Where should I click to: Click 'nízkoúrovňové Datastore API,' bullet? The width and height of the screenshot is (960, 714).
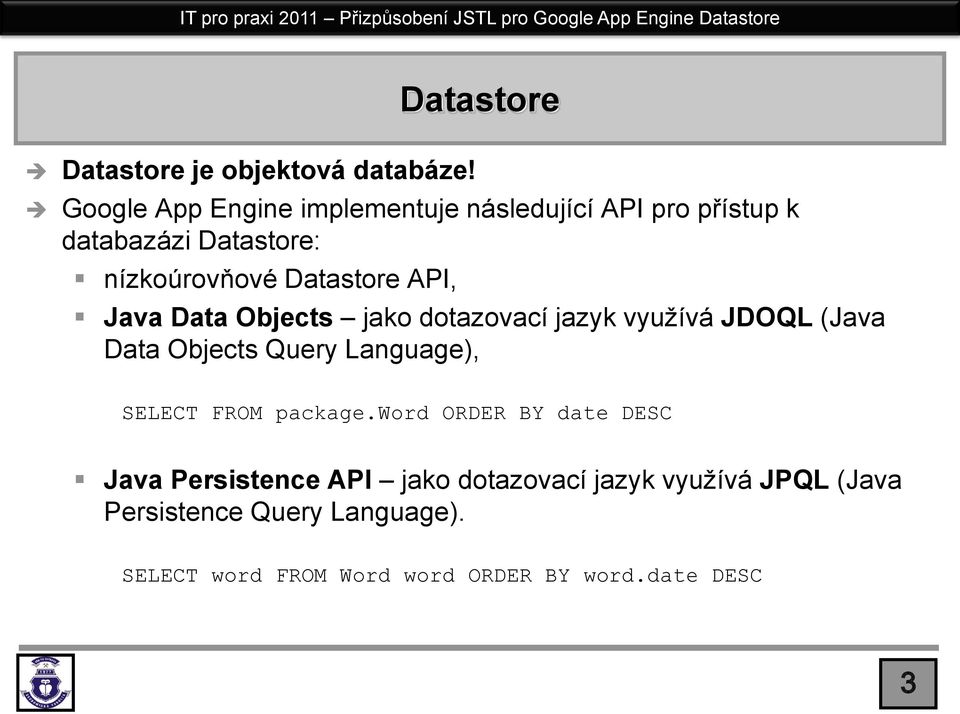pyautogui.click(x=280, y=279)
